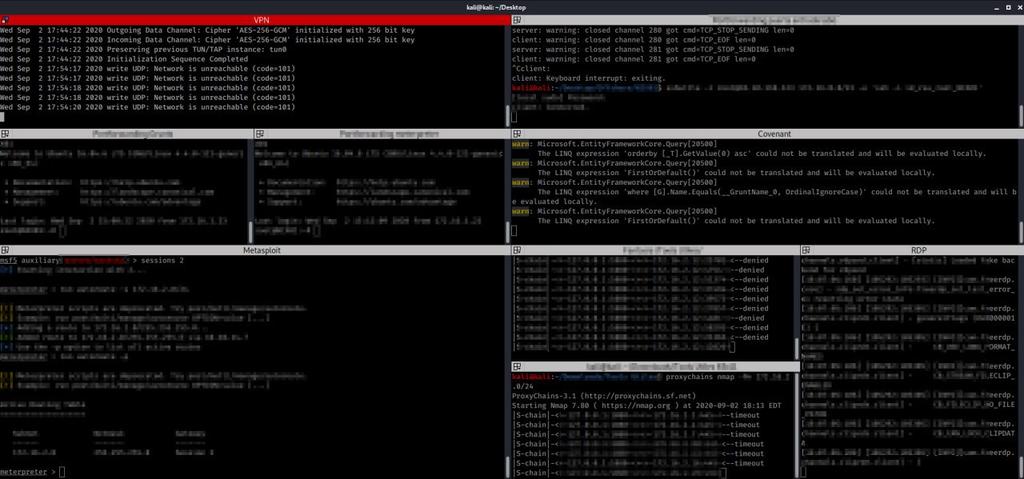This screenshot has height=479, width=1024.
Task: Click the 'Outgoing Data Channel' cipher line
Action: (x=207, y=30)
